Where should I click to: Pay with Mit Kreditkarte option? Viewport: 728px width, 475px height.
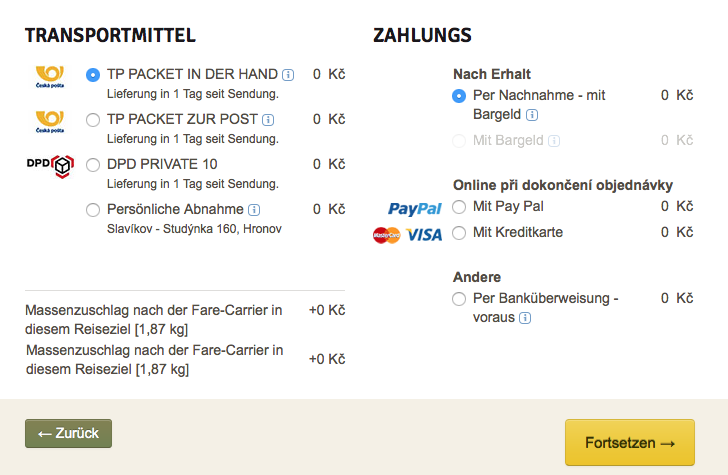(459, 233)
